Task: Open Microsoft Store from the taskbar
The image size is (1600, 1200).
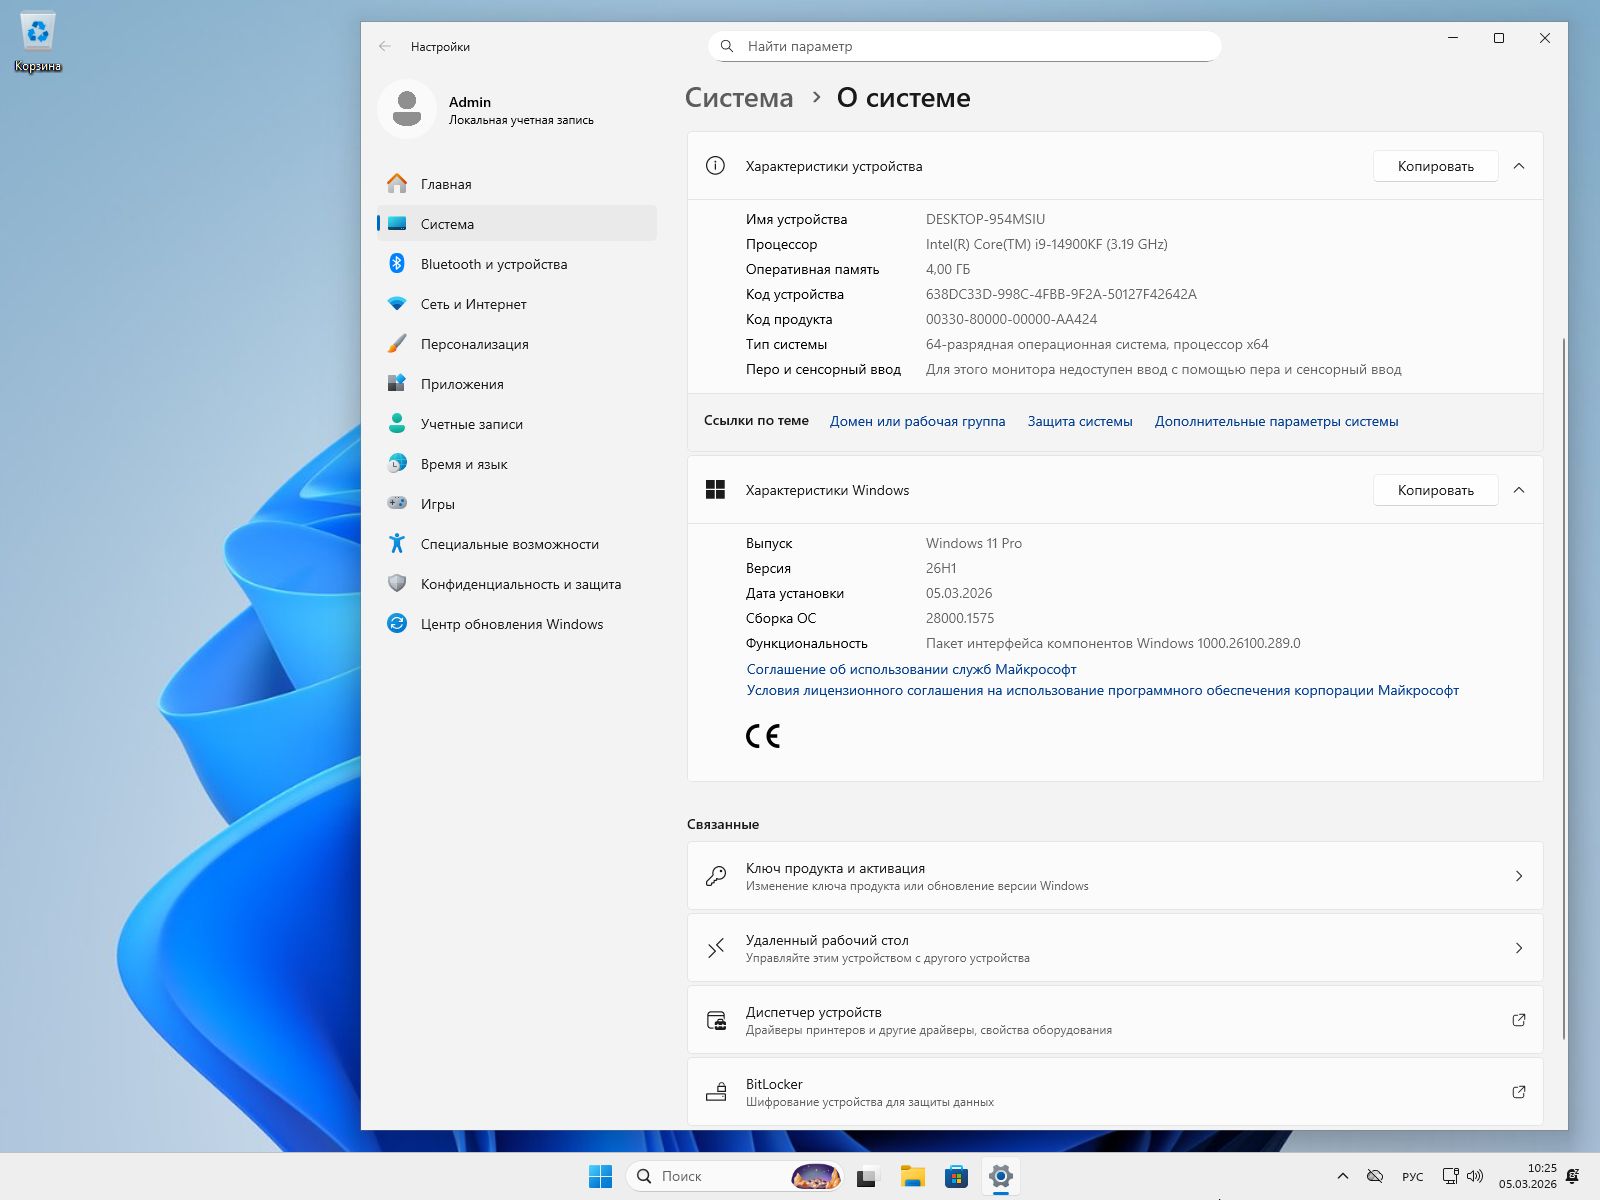Action: [956, 1176]
